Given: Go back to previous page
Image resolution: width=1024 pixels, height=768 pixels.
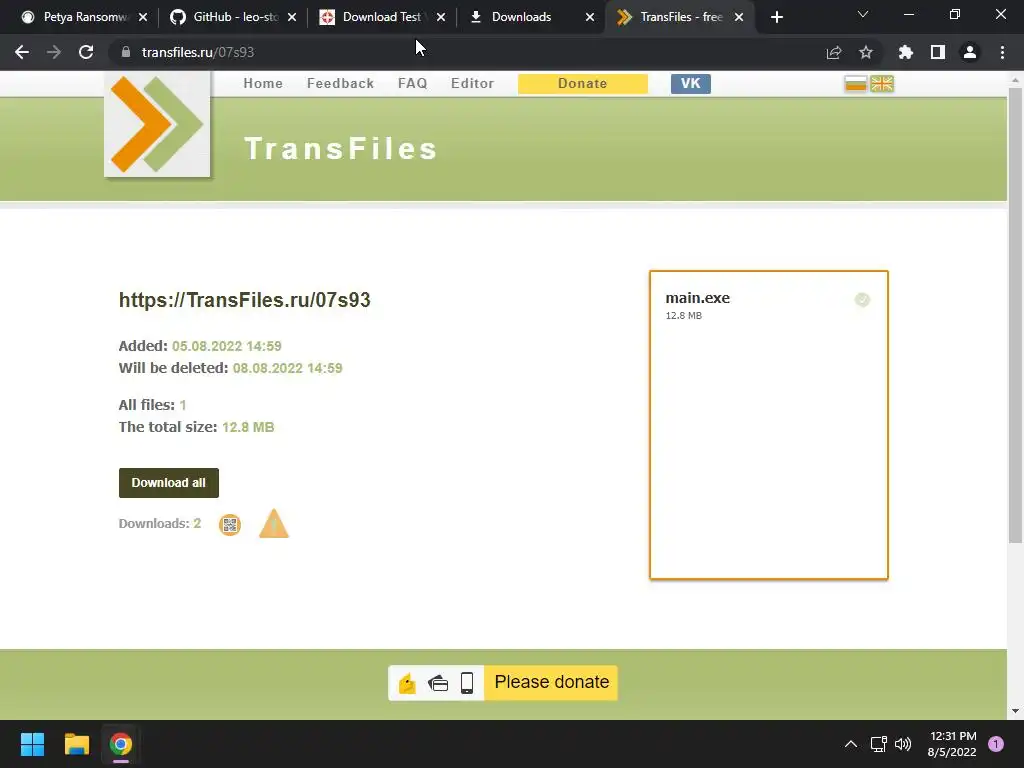Looking at the screenshot, I should 22,52.
